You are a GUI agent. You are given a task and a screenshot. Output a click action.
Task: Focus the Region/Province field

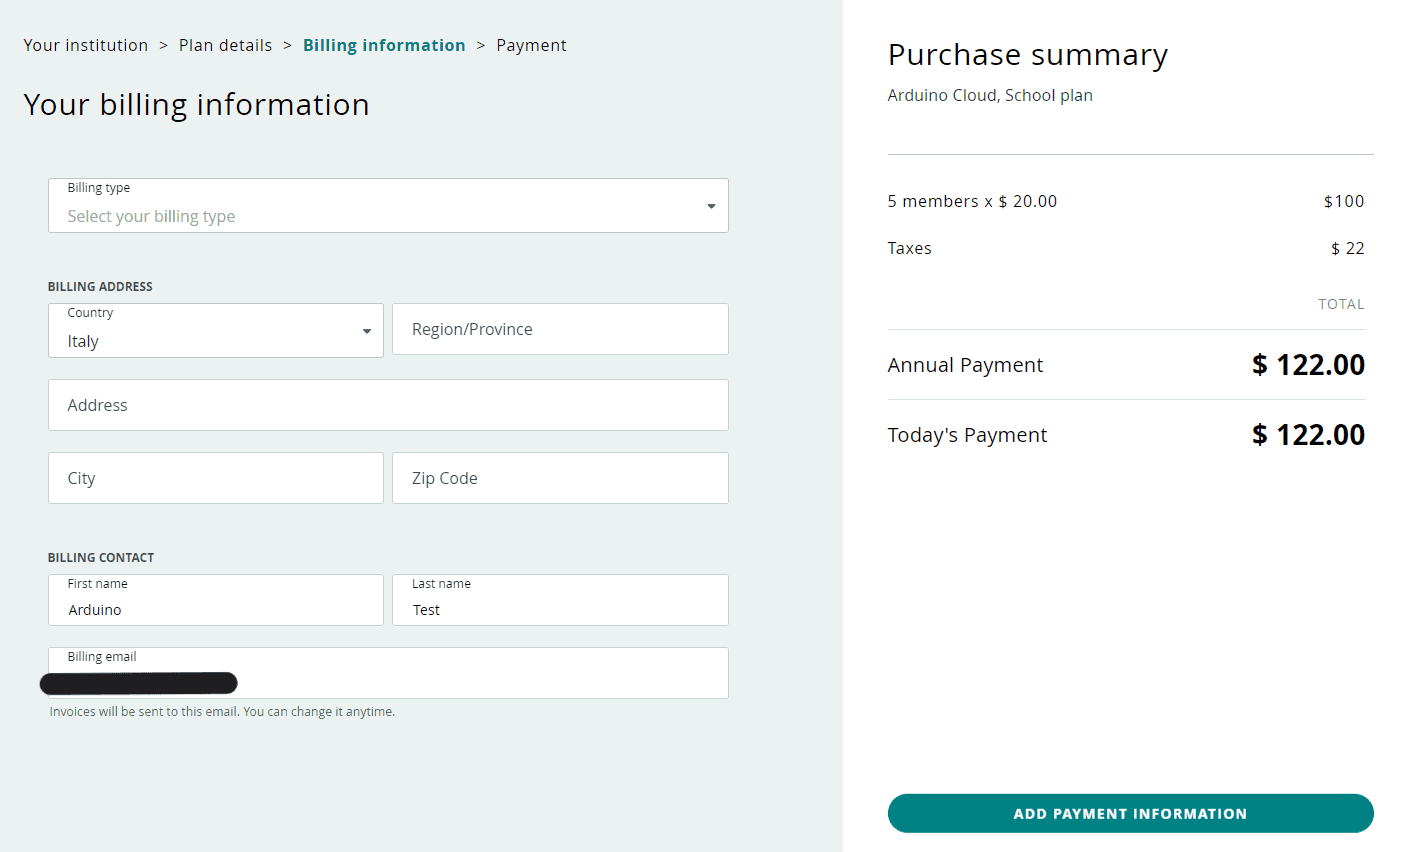point(560,329)
